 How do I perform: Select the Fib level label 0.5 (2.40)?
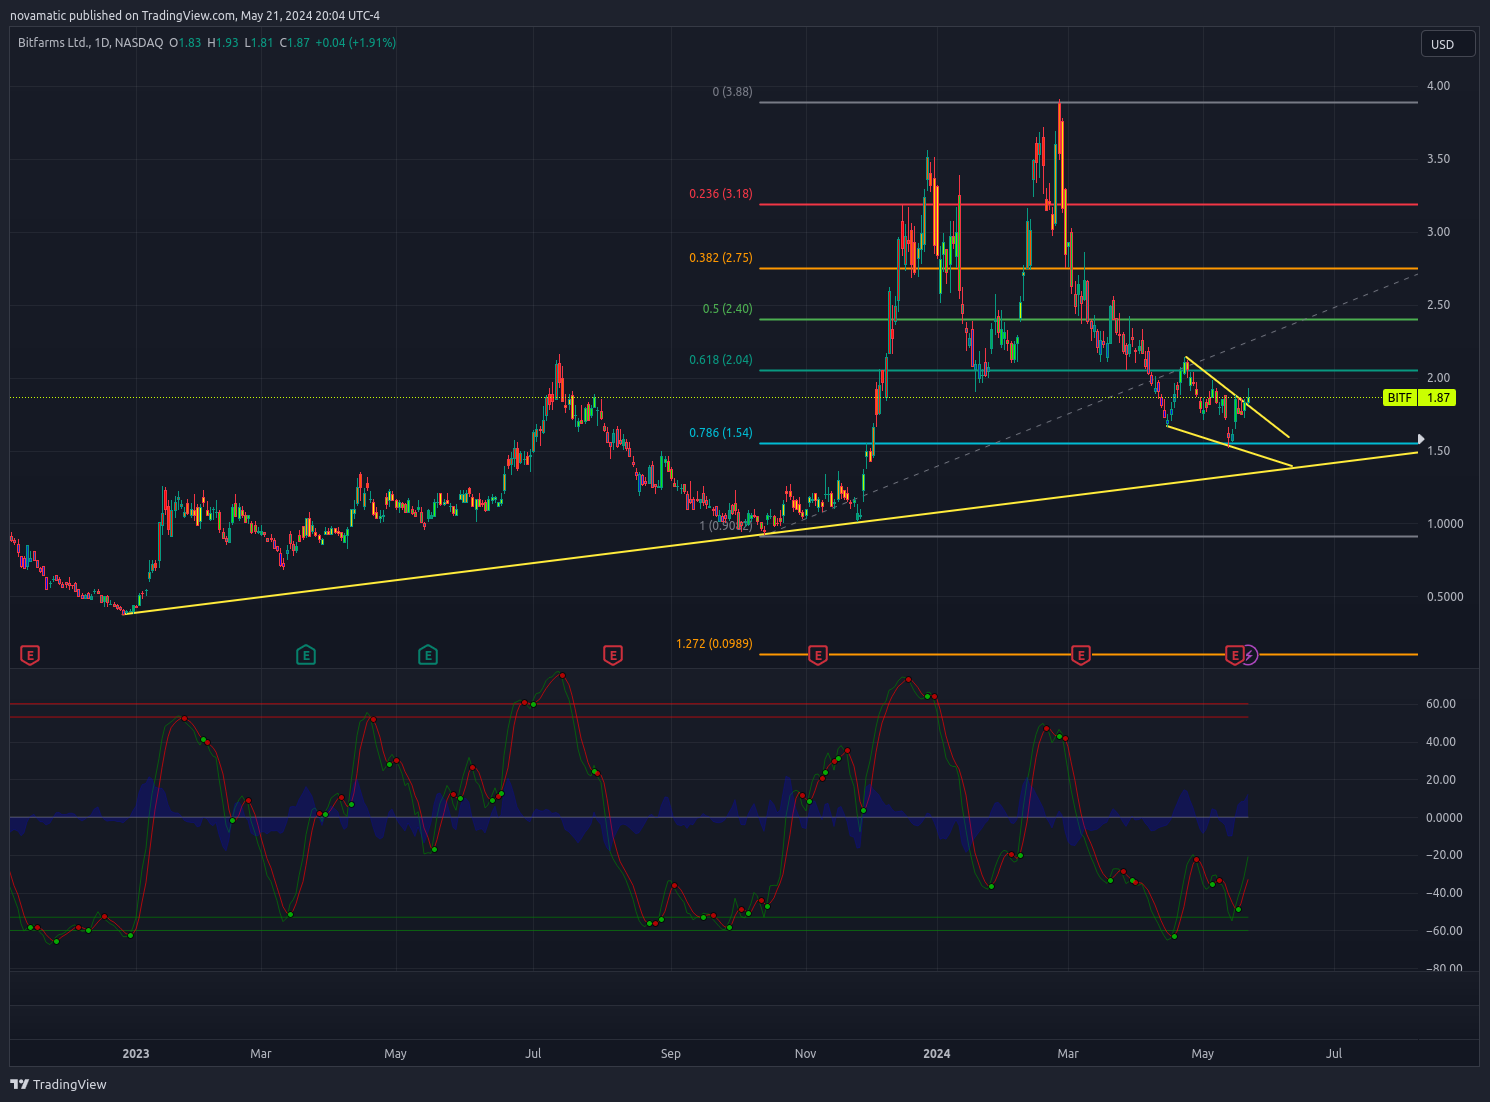(728, 309)
